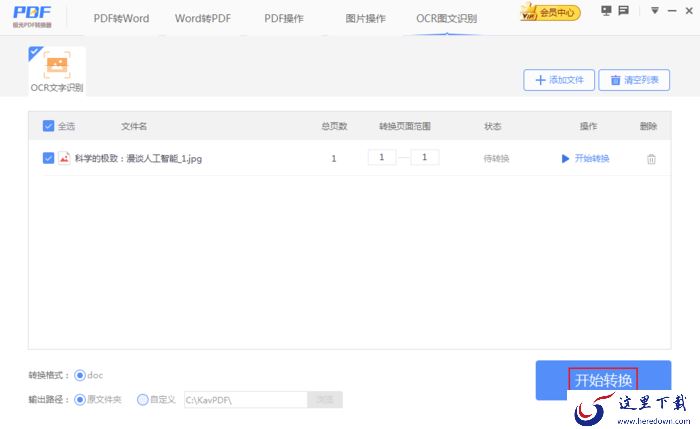Select the 原文件夹 output radio button

pos(80,400)
